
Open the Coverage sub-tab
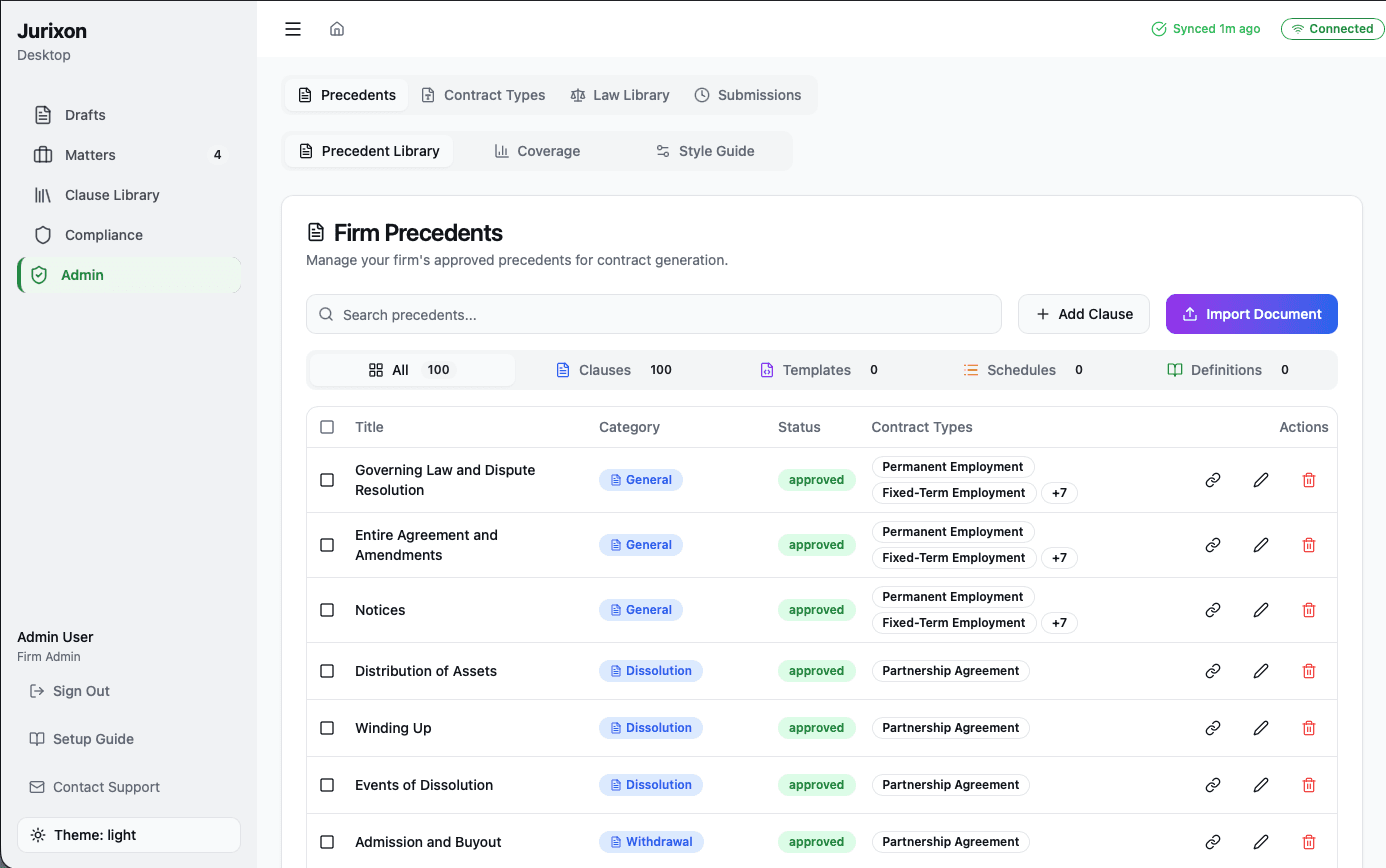[537, 151]
